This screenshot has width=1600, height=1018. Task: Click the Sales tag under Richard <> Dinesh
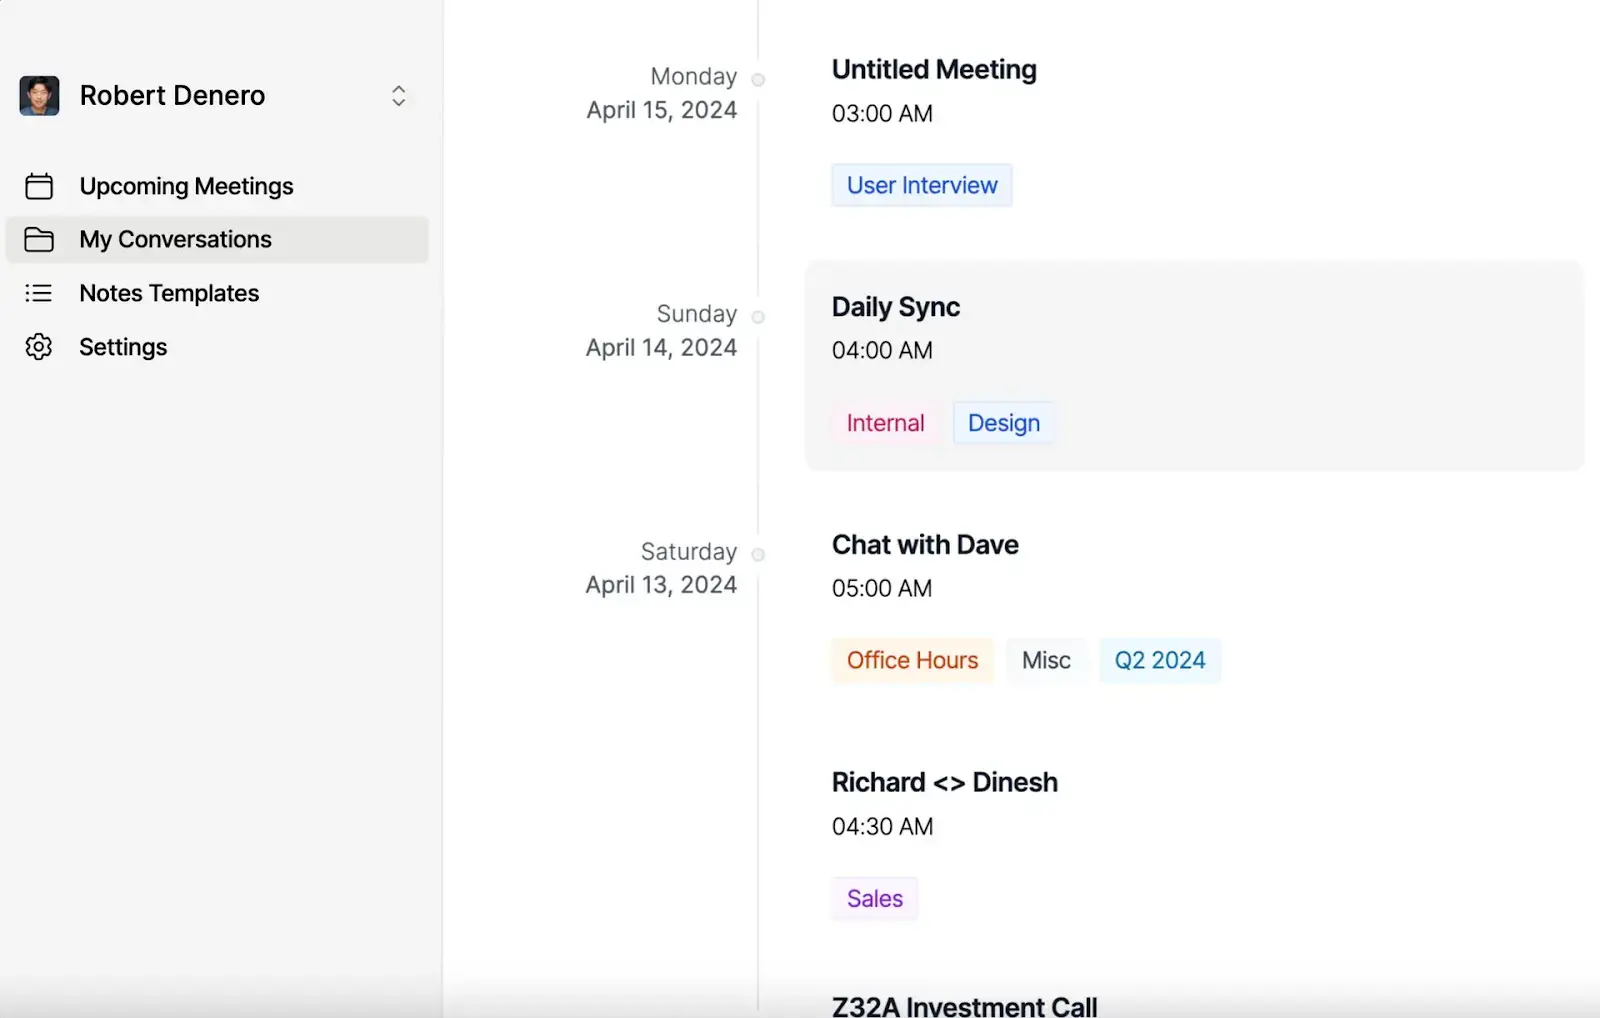tap(873, 898)
